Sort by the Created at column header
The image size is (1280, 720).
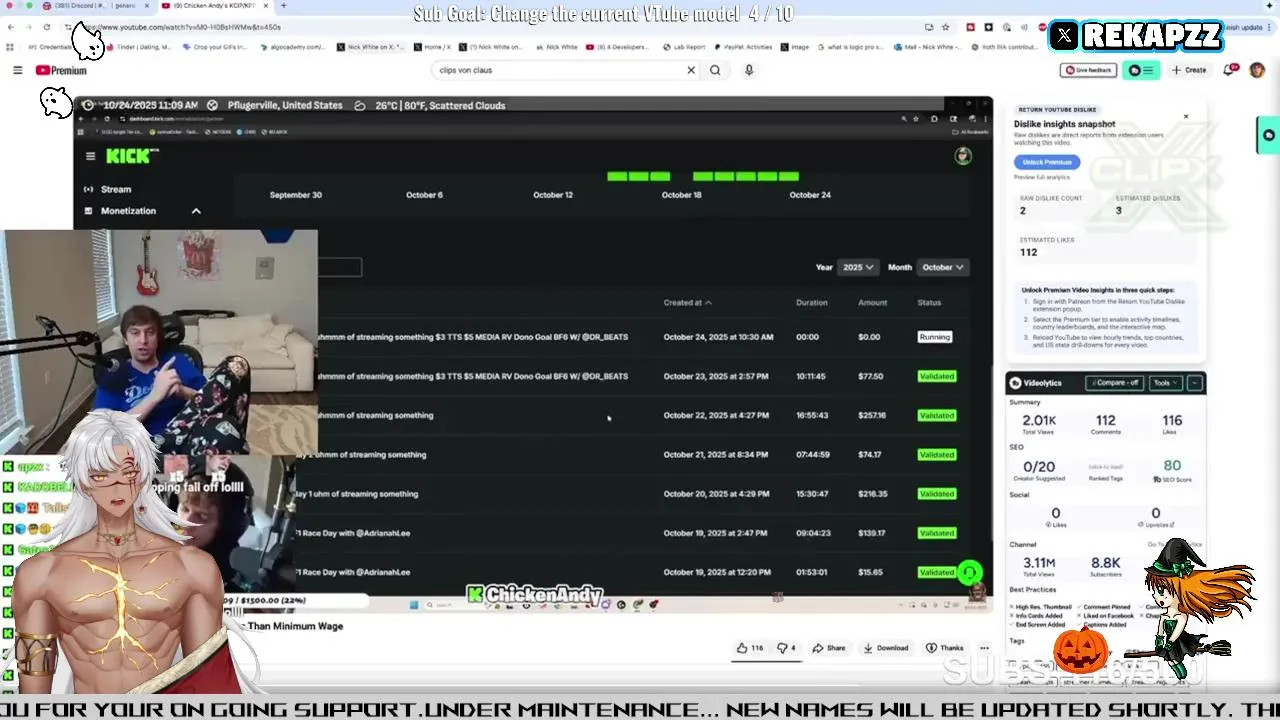(x=688, y=302)
